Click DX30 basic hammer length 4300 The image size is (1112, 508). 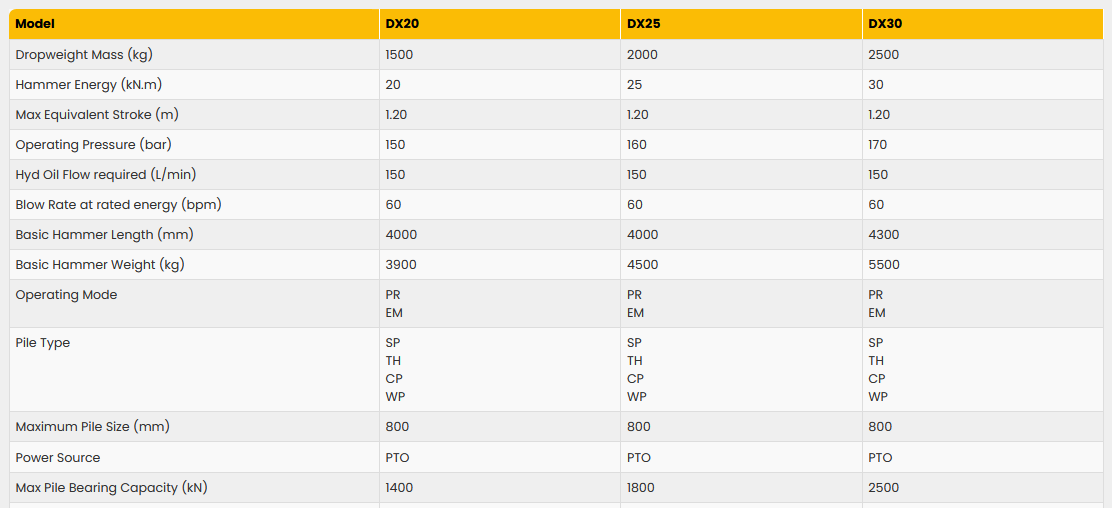[884, 235]
